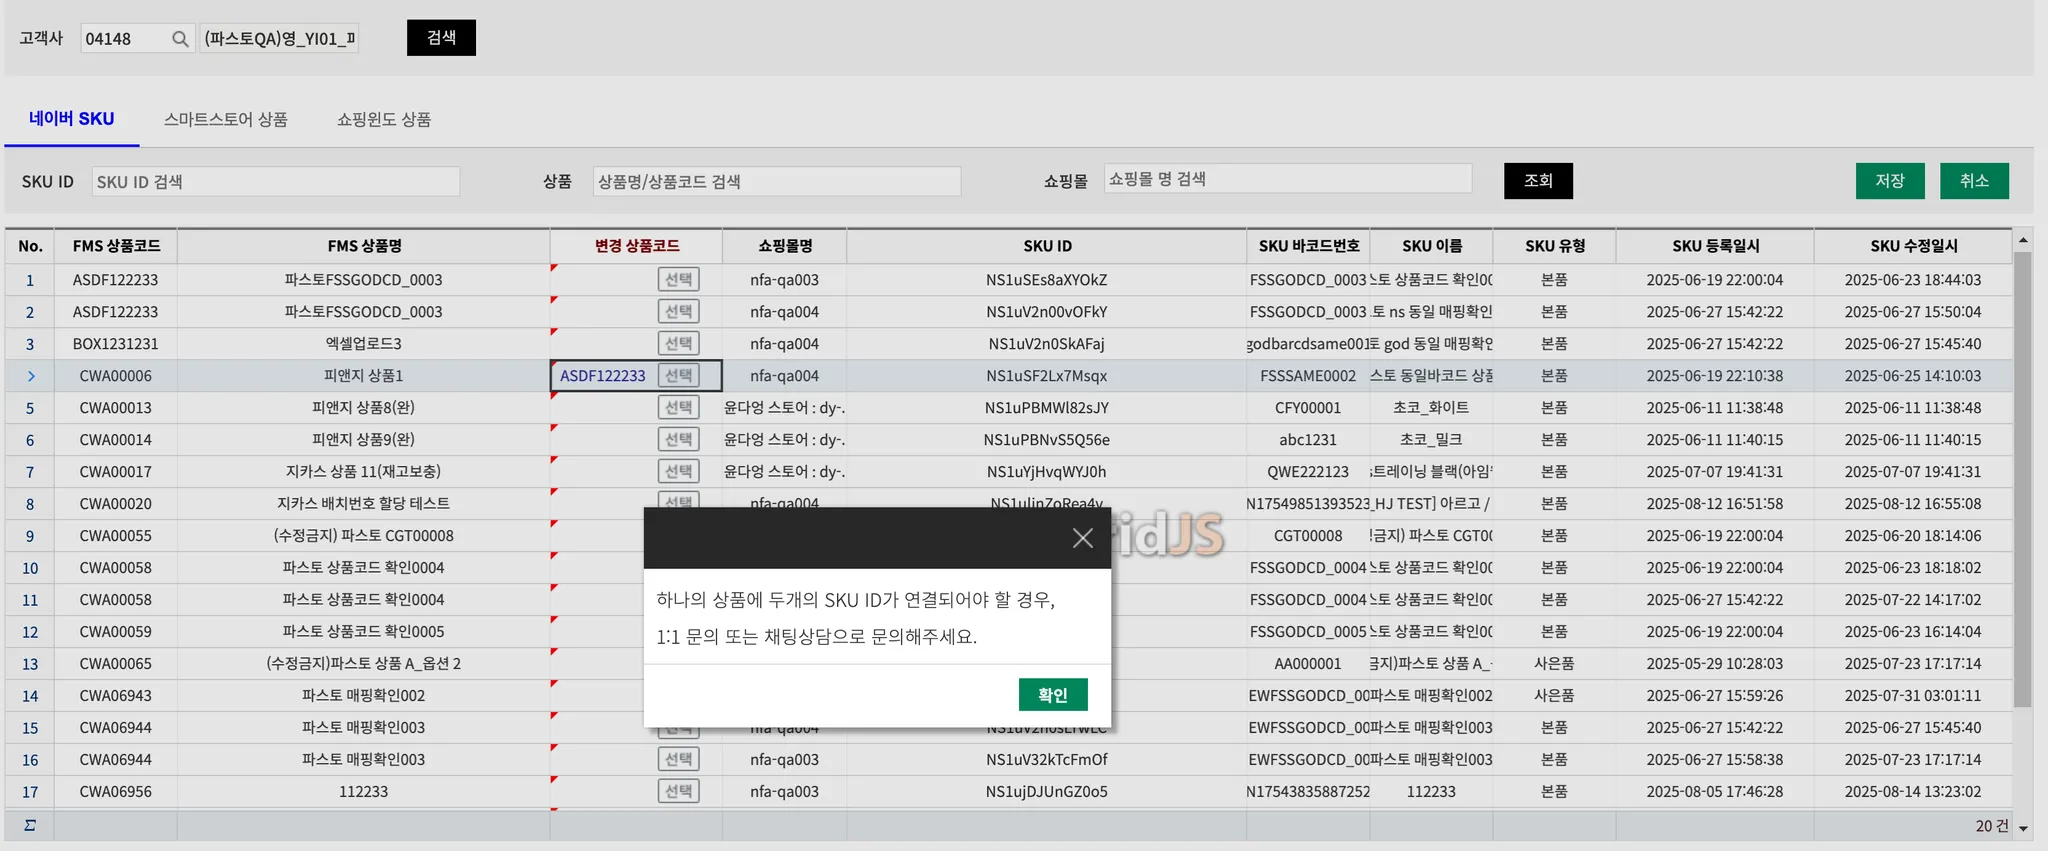The height and width of the screenshot is (851, 2048).
Task: Focus the 쇼핑몰 명 search field
Action: tap(1288, 179)
